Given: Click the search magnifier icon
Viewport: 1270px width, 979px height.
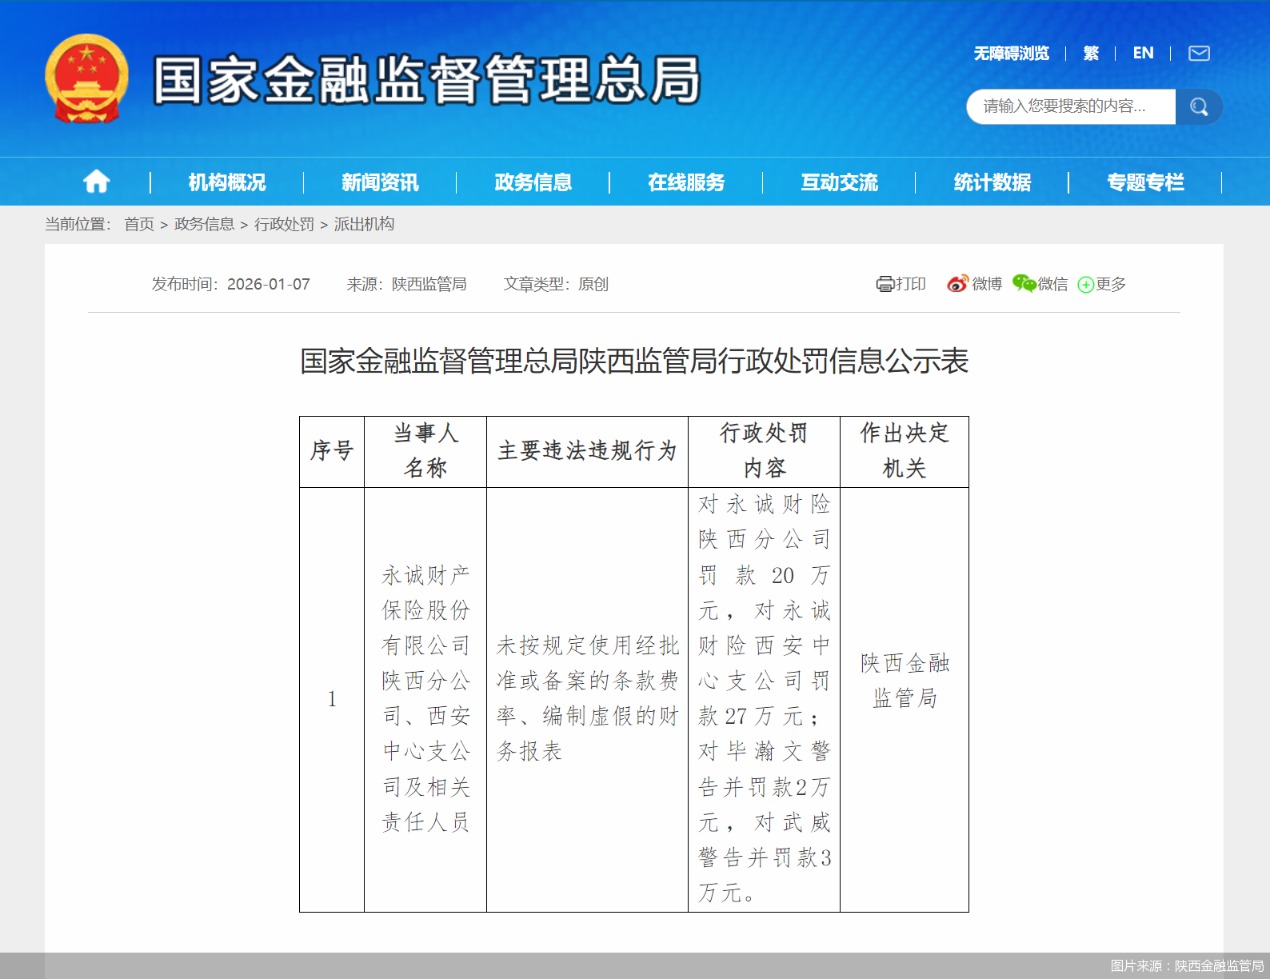Looking at the screenshot, I should point(1198,106).
